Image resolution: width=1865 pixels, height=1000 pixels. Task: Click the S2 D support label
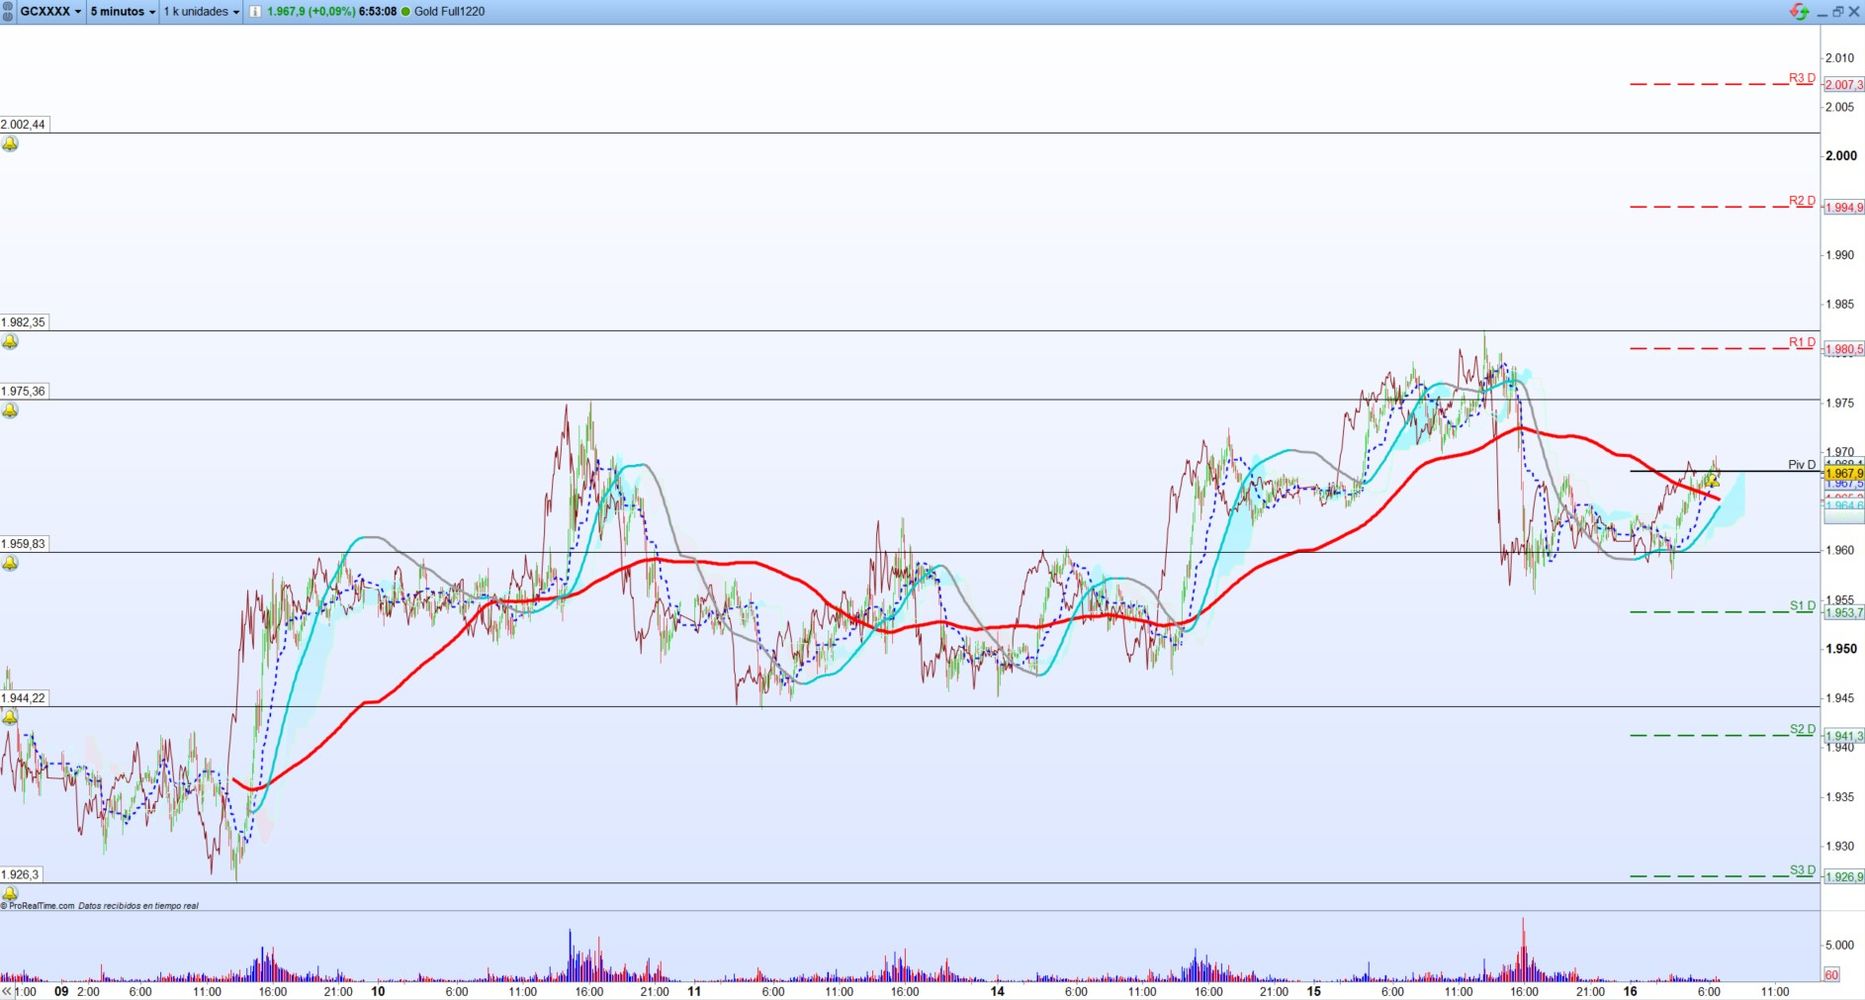pyautogui.click(x=1802, y=730)
